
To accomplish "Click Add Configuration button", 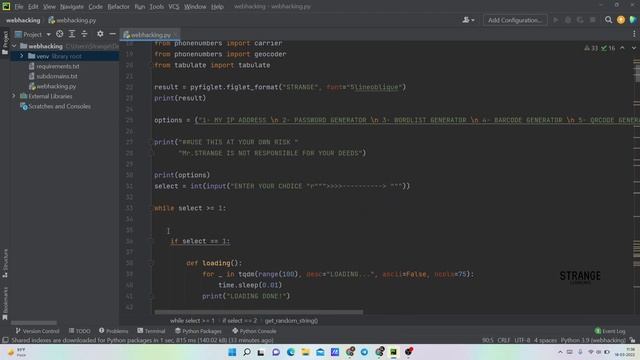I will point(515,20).
